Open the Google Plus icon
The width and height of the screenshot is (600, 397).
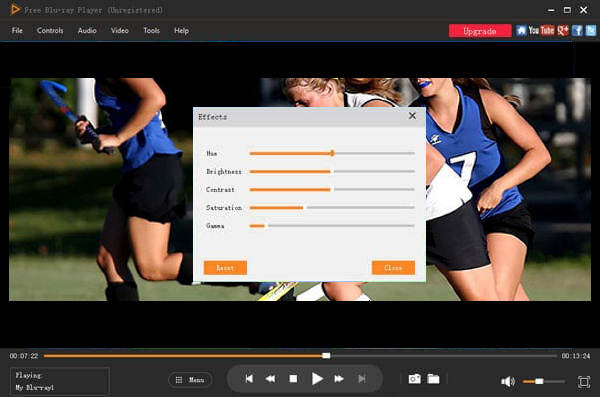563,31
